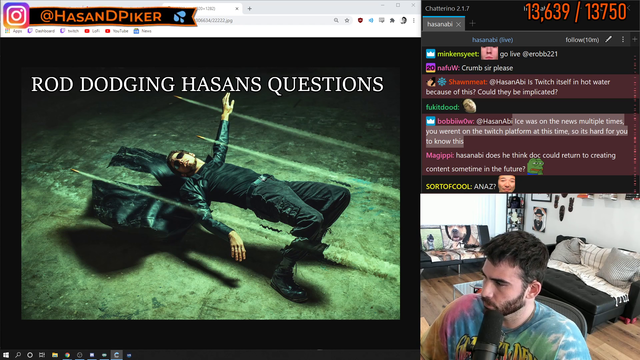Open Windows taskbar search

[x=18, y=355]
